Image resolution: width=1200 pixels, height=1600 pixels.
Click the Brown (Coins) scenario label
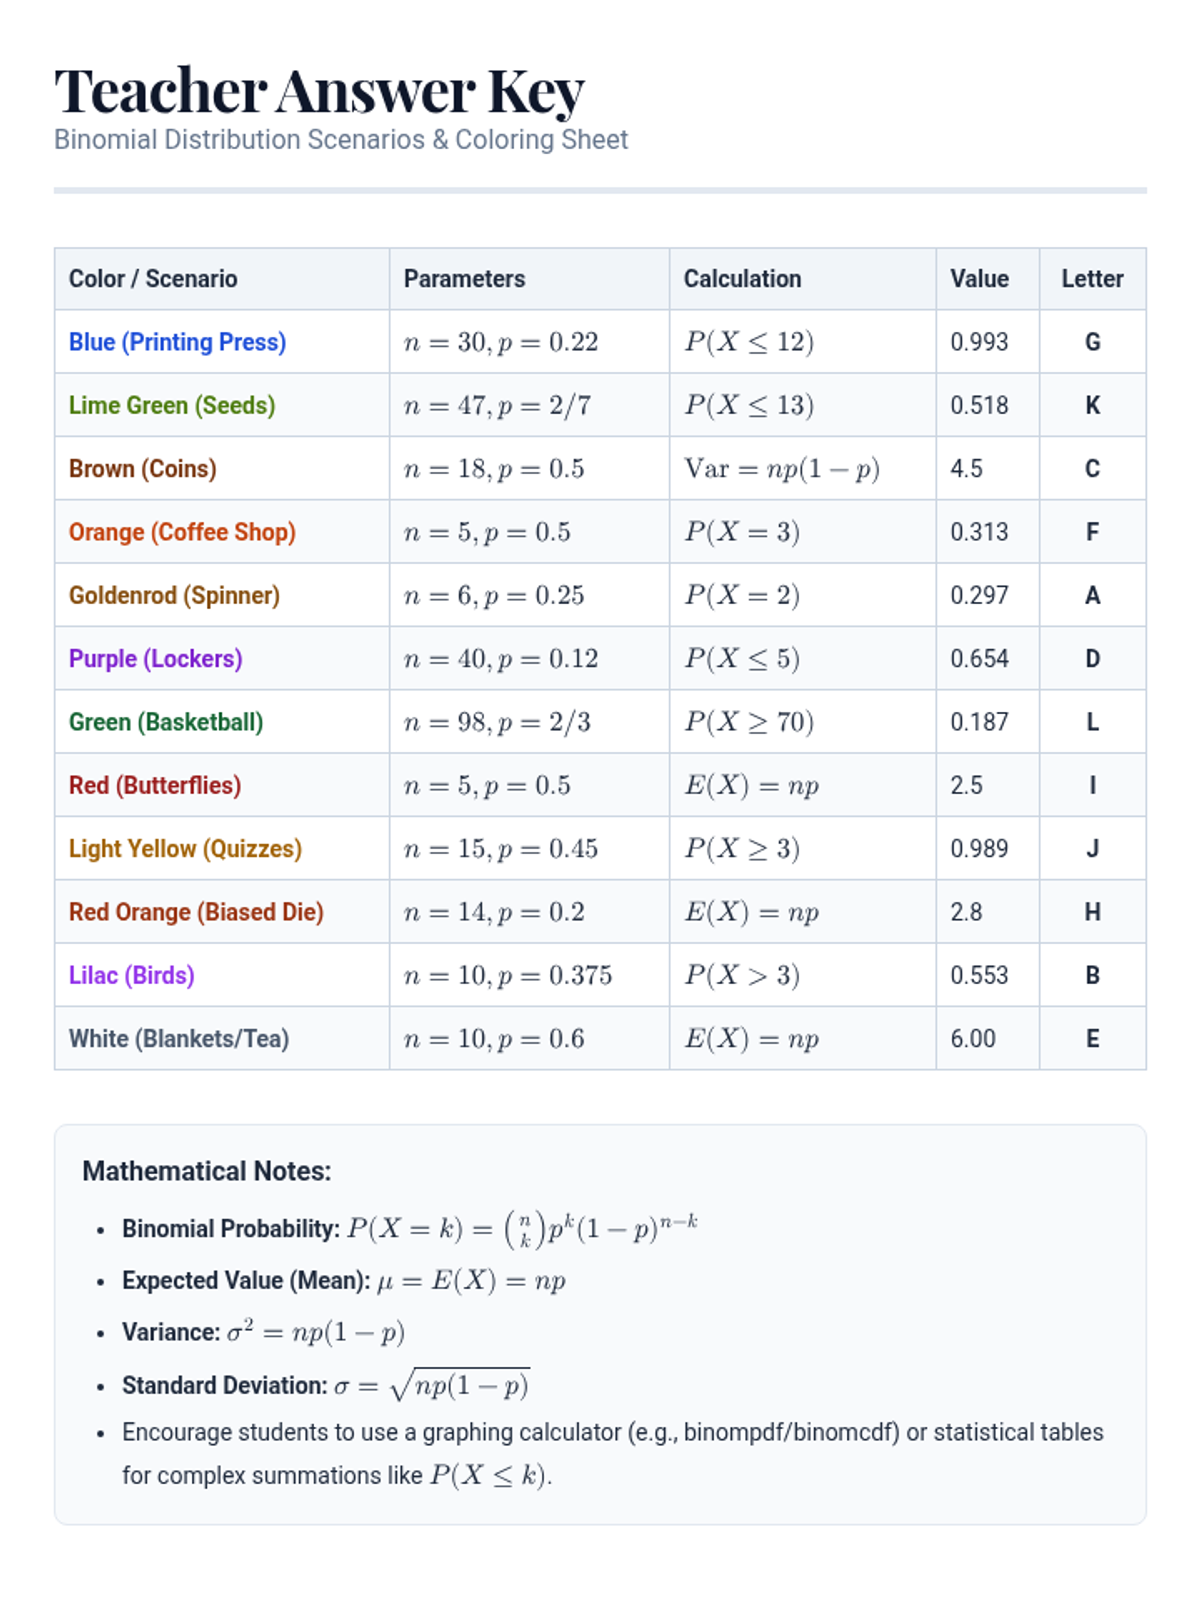point(142,469)
